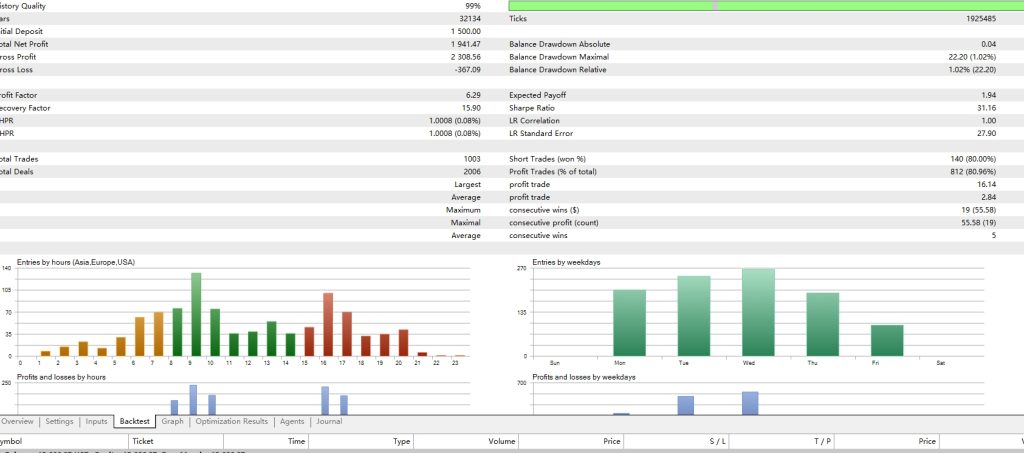The image size is (1024, 453).
Task: Click hour 16 bar in Entries by hours
Action: pos(328,325)
